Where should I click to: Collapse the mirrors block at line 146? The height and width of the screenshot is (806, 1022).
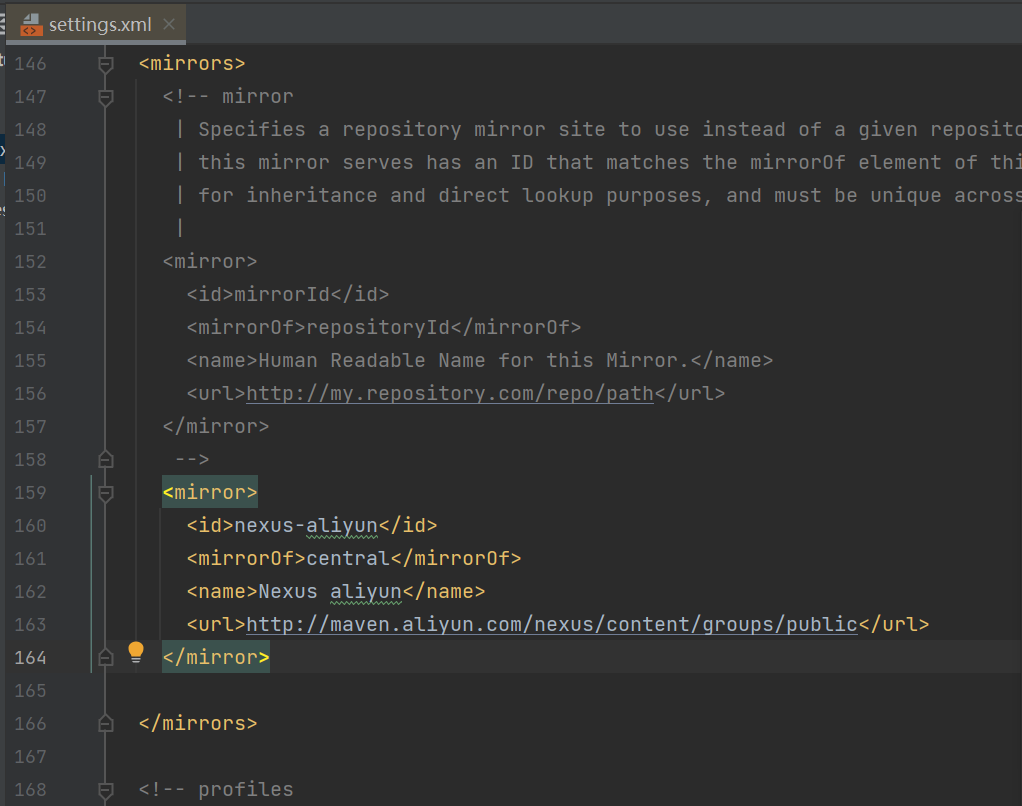click(x=105, y=64)
